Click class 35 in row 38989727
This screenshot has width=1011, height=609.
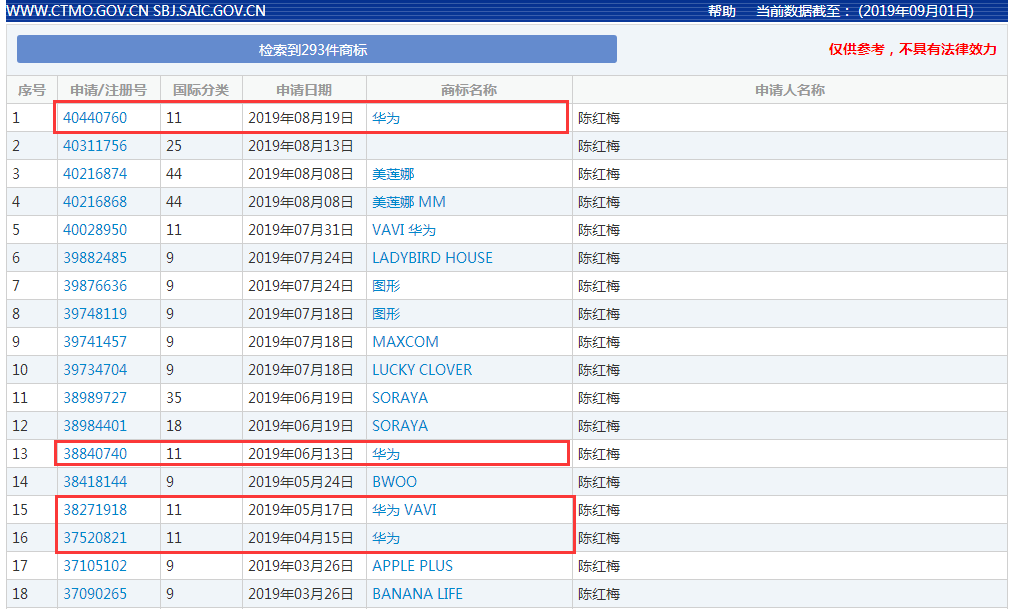[174, 398]
